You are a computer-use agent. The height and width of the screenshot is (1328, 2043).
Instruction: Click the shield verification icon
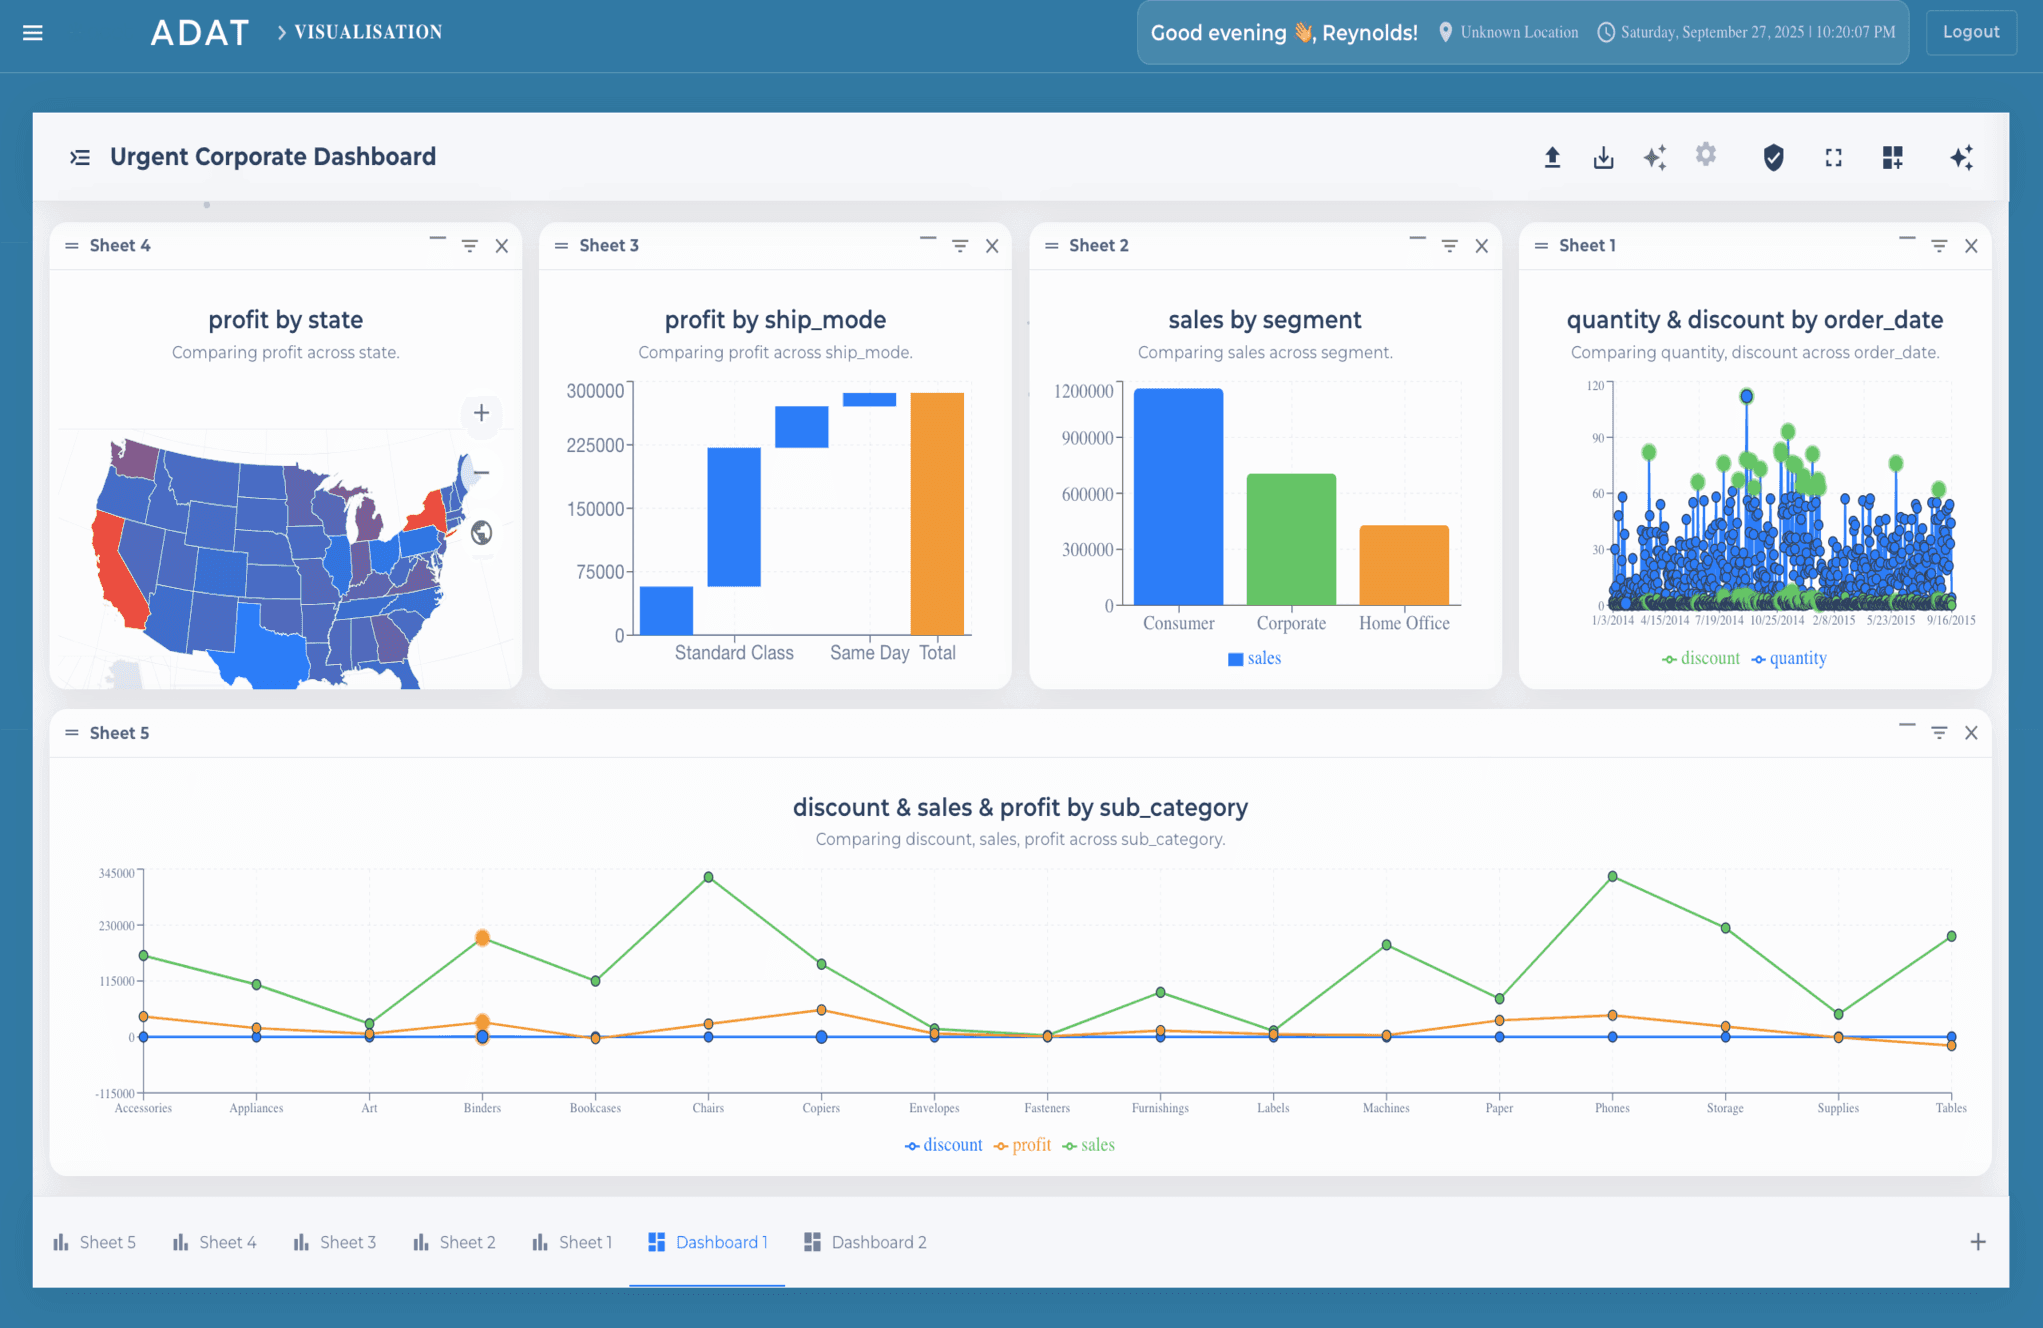(1773, 157)
